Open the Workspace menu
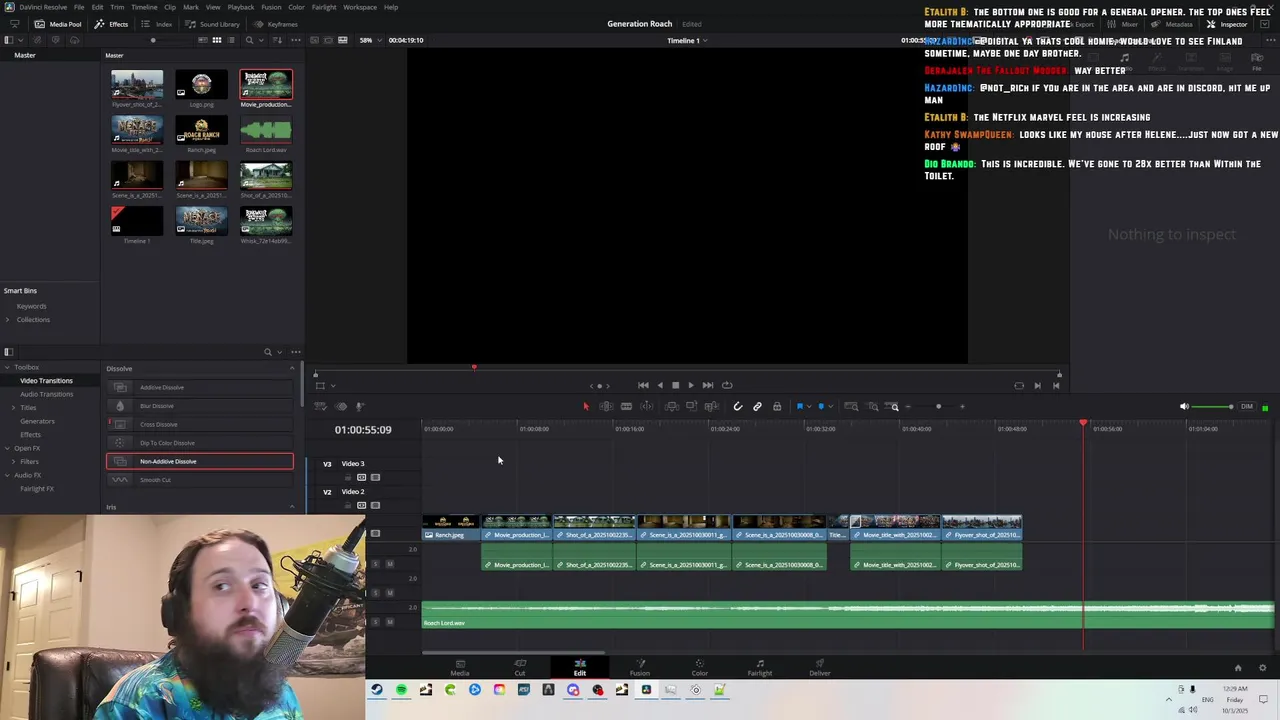 pyautogui.click(x=360, y=7)
